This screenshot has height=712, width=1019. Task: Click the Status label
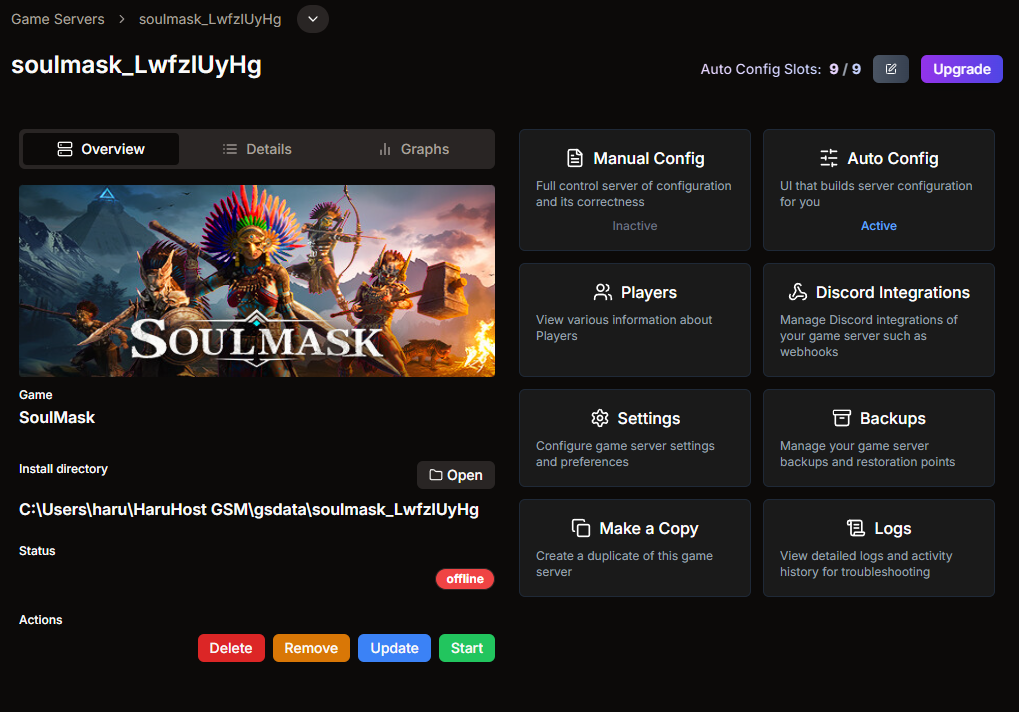point(37,550)
